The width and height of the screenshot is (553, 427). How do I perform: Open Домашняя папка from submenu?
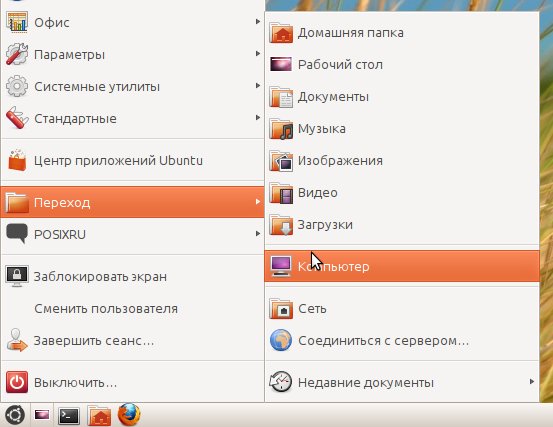pos(402,33)
